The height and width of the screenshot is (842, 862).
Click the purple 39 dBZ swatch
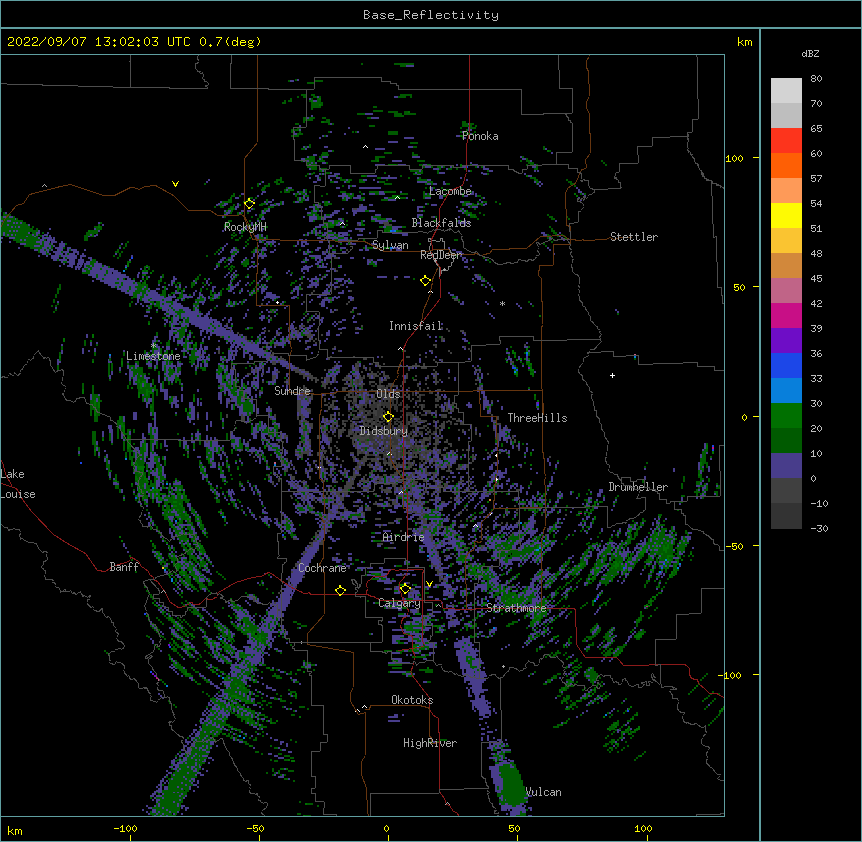pos(786,340)
